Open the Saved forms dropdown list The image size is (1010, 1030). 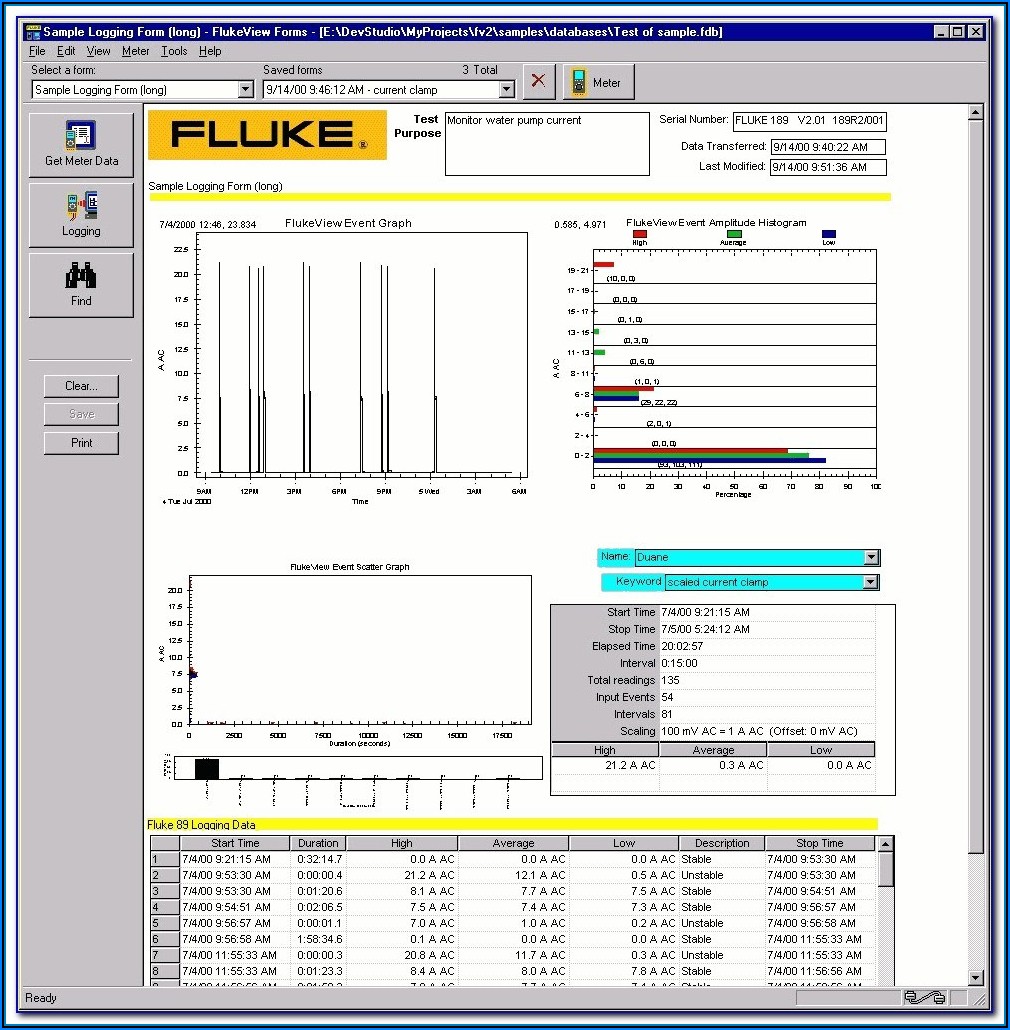[x=506, y=90]
